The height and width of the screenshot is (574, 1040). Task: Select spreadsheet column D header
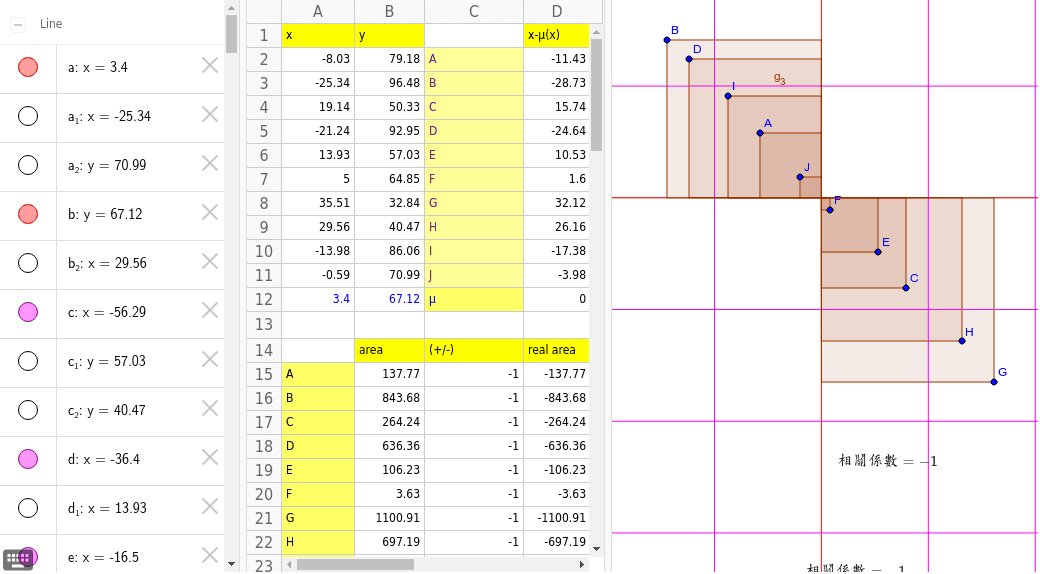556,11
